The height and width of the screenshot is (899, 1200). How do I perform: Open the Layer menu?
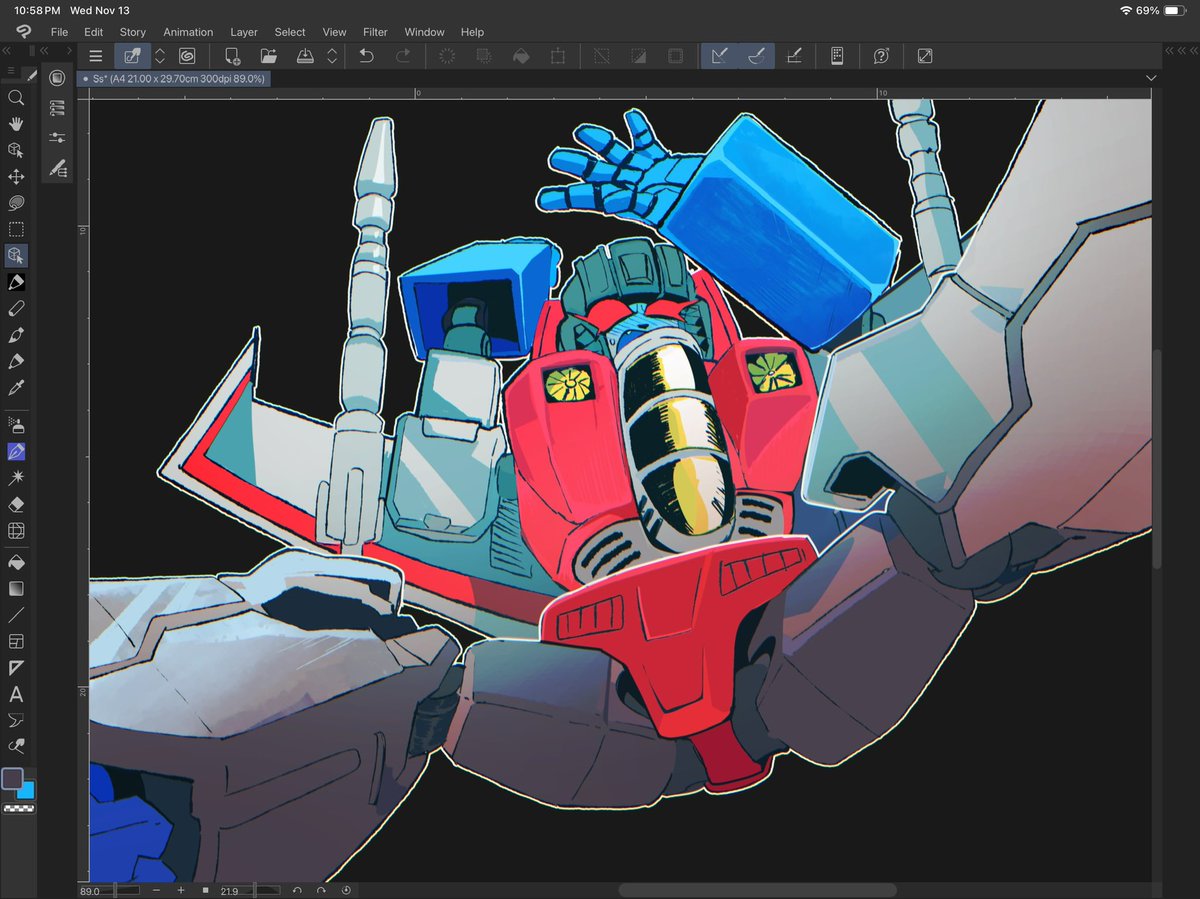coord(244,32)
